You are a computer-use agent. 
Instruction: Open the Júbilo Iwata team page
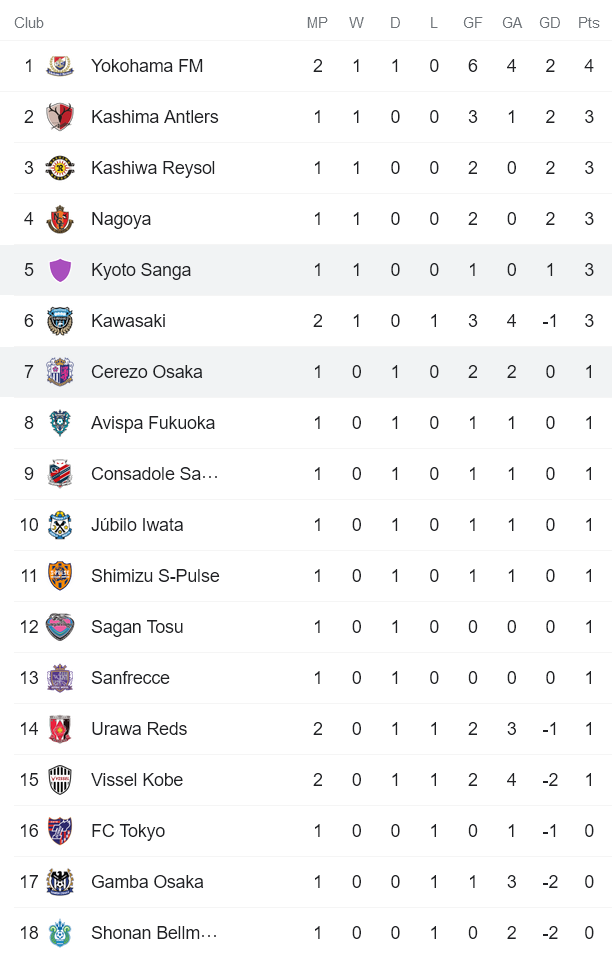point(138,524)
